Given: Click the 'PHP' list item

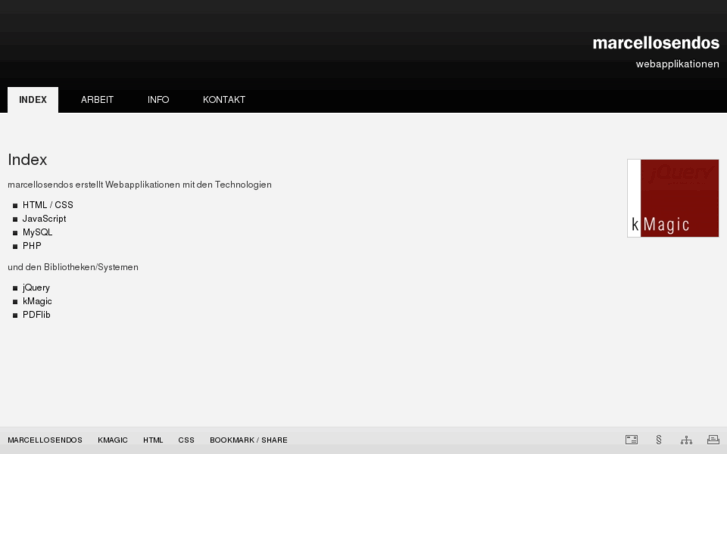Looking at the screenshot, I should (32, 246).
